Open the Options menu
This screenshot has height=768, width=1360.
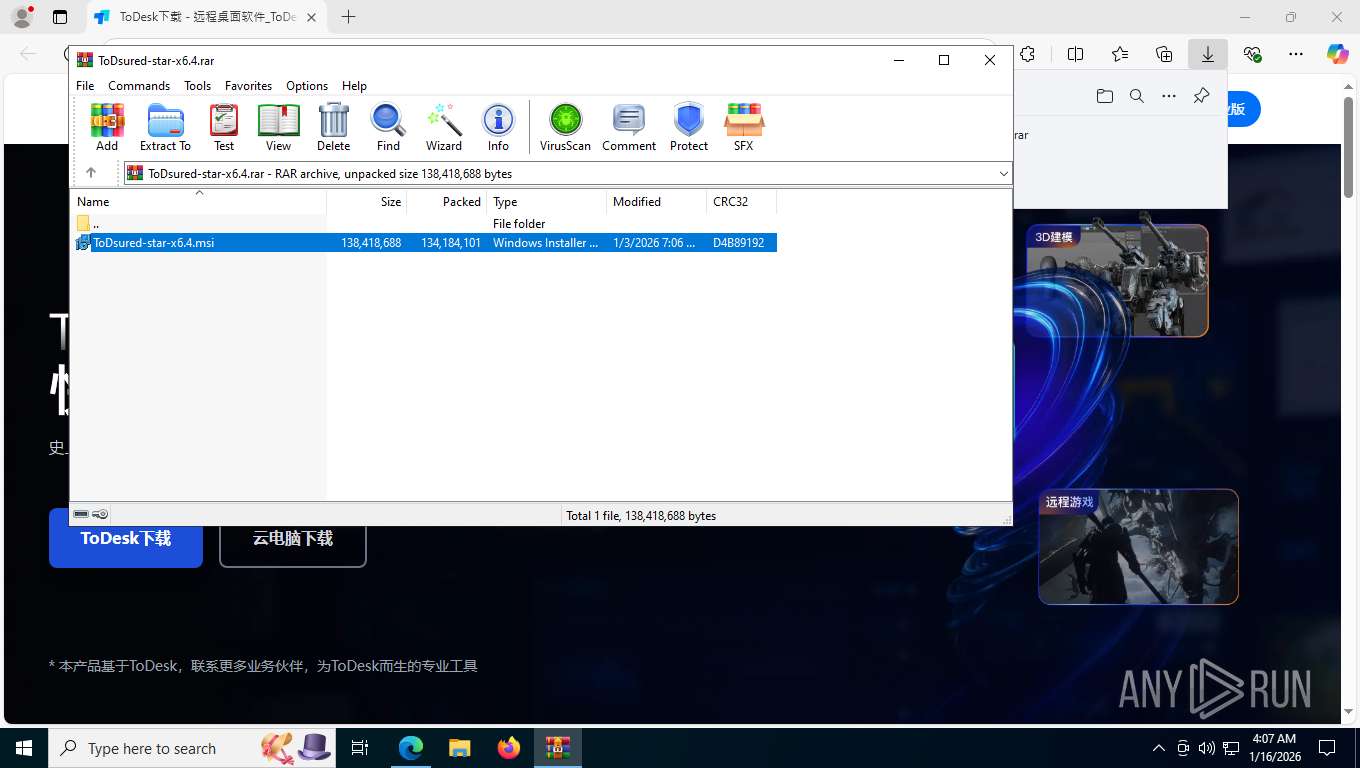pos(307,86)
